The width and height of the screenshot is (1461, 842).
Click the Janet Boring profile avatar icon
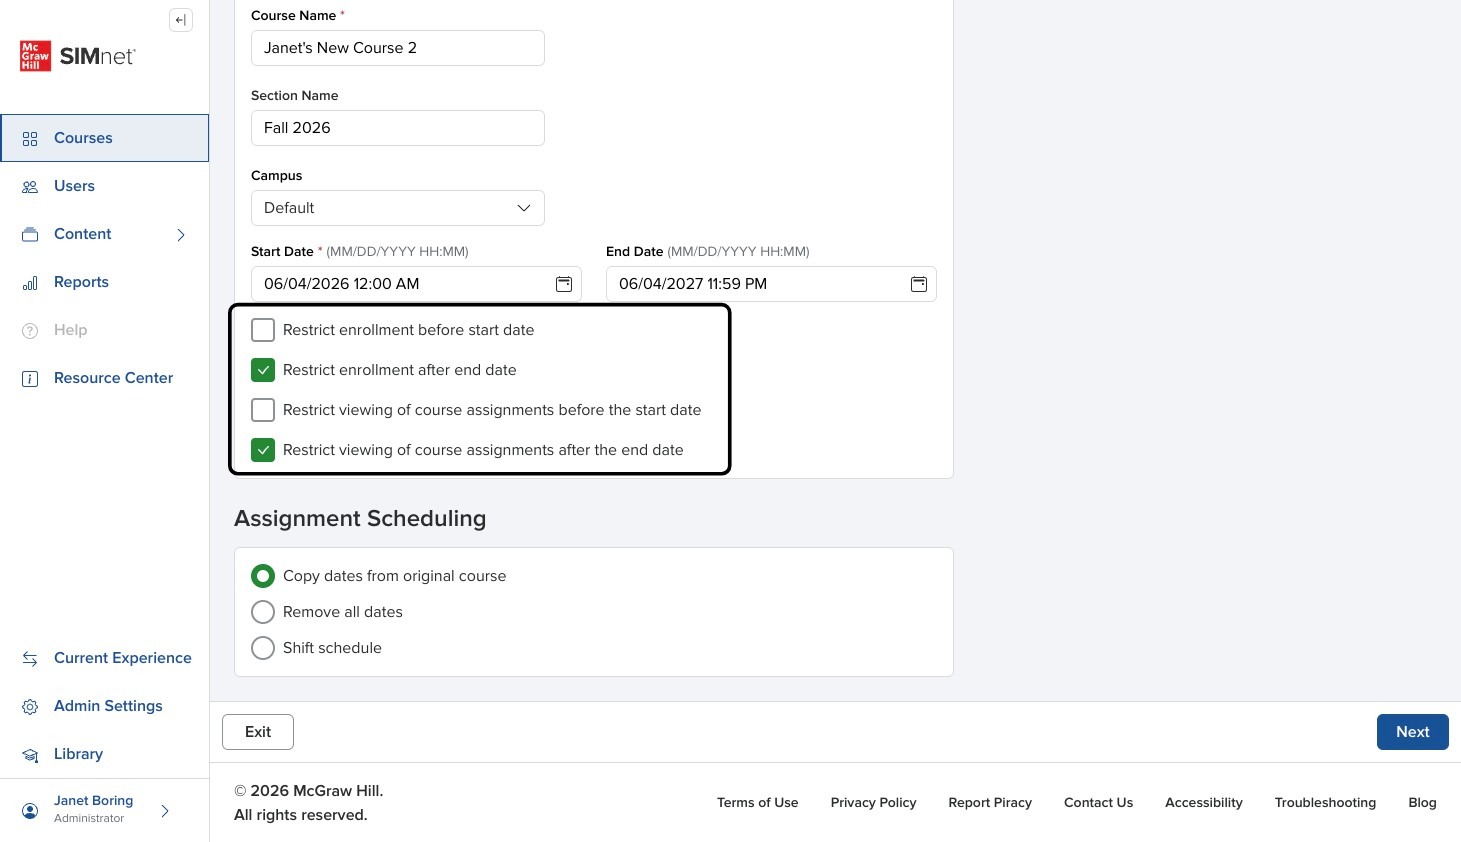(30, 811)
